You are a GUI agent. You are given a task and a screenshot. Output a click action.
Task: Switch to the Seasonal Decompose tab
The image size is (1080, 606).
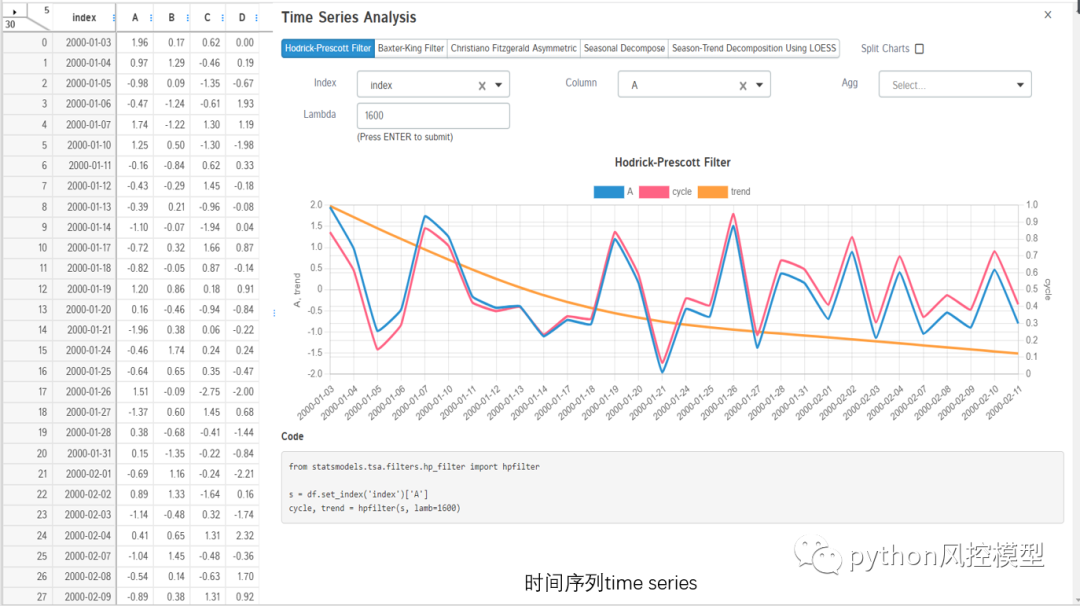[x=624, y=48]
